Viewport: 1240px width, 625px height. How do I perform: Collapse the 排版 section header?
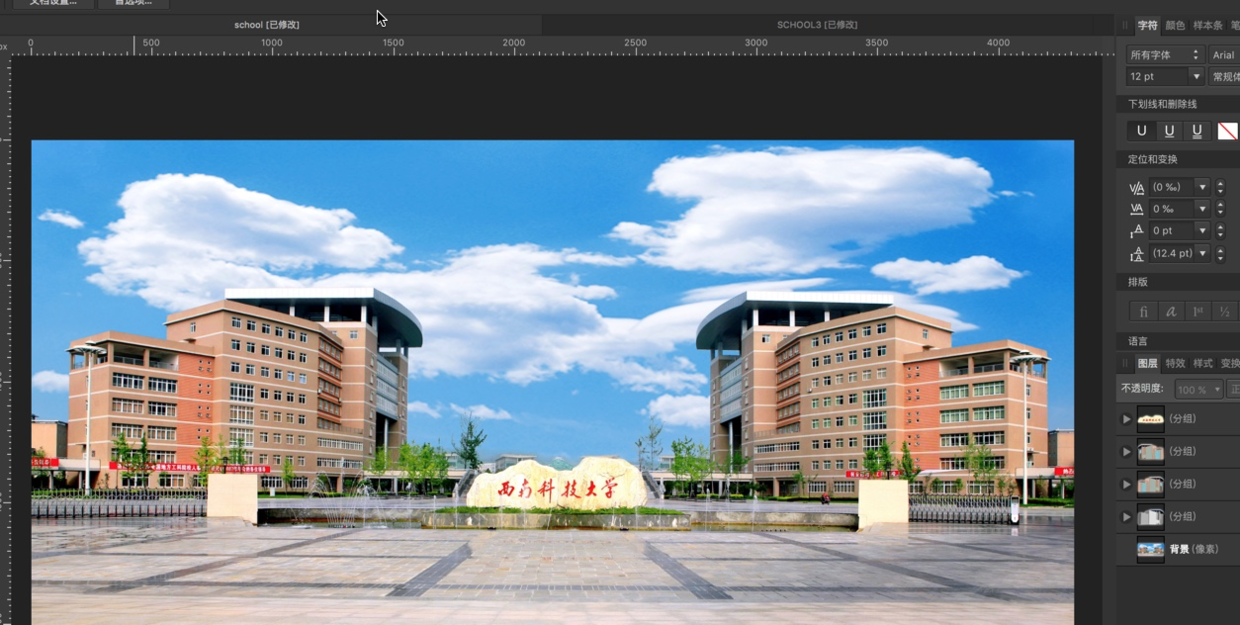point(1178,283)
